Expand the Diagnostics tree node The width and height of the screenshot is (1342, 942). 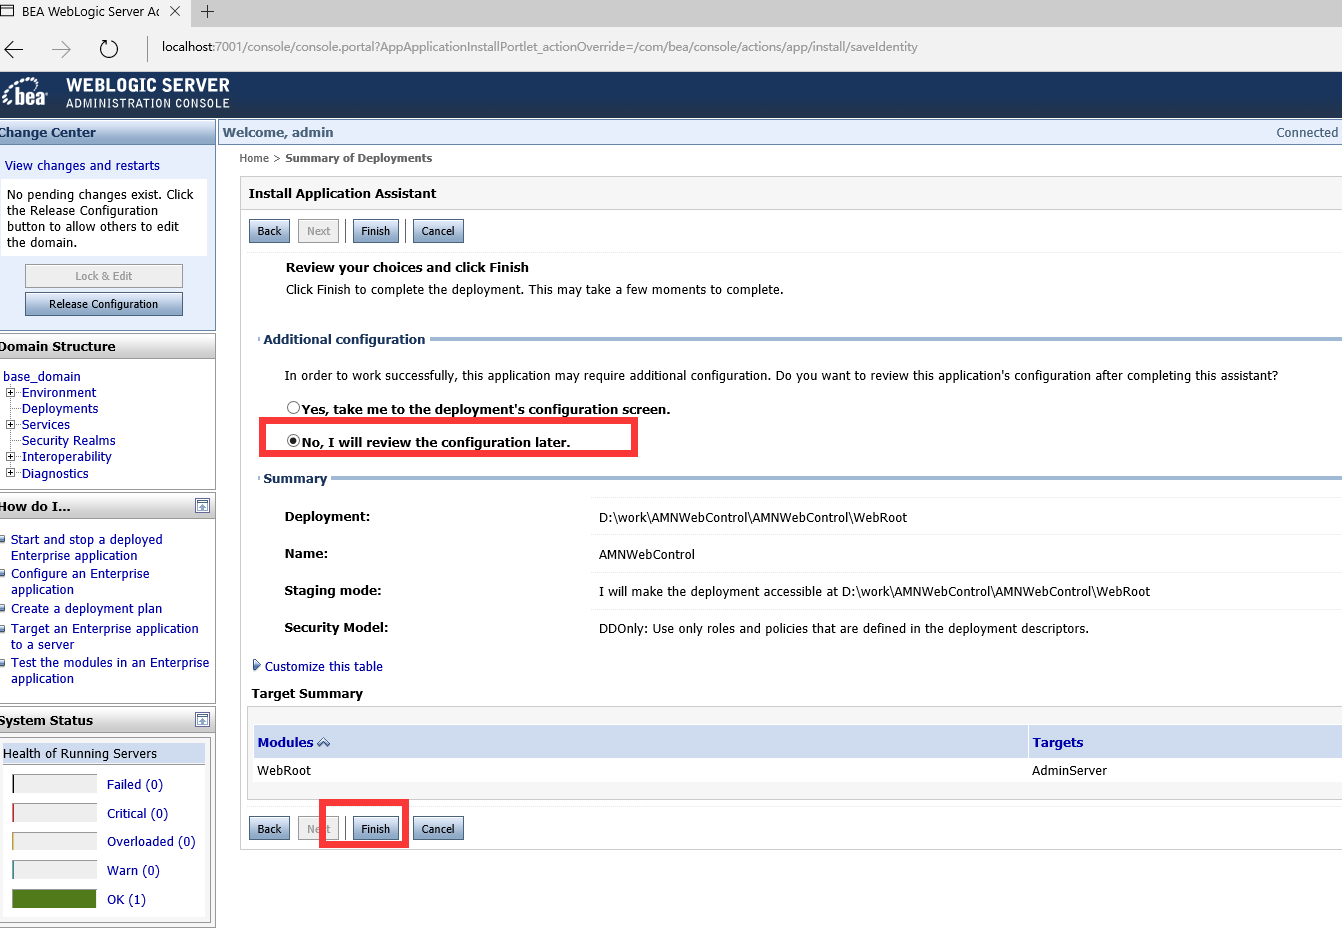click(x=11, y=473)
